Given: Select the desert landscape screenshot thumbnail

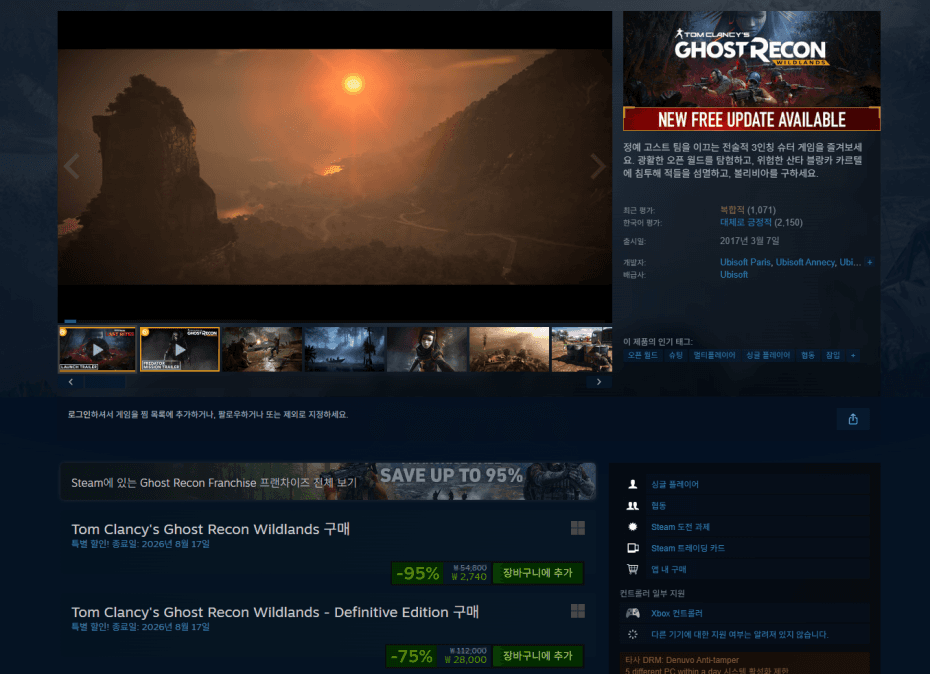Looking at the screenshot, I should tap(509, 349).
